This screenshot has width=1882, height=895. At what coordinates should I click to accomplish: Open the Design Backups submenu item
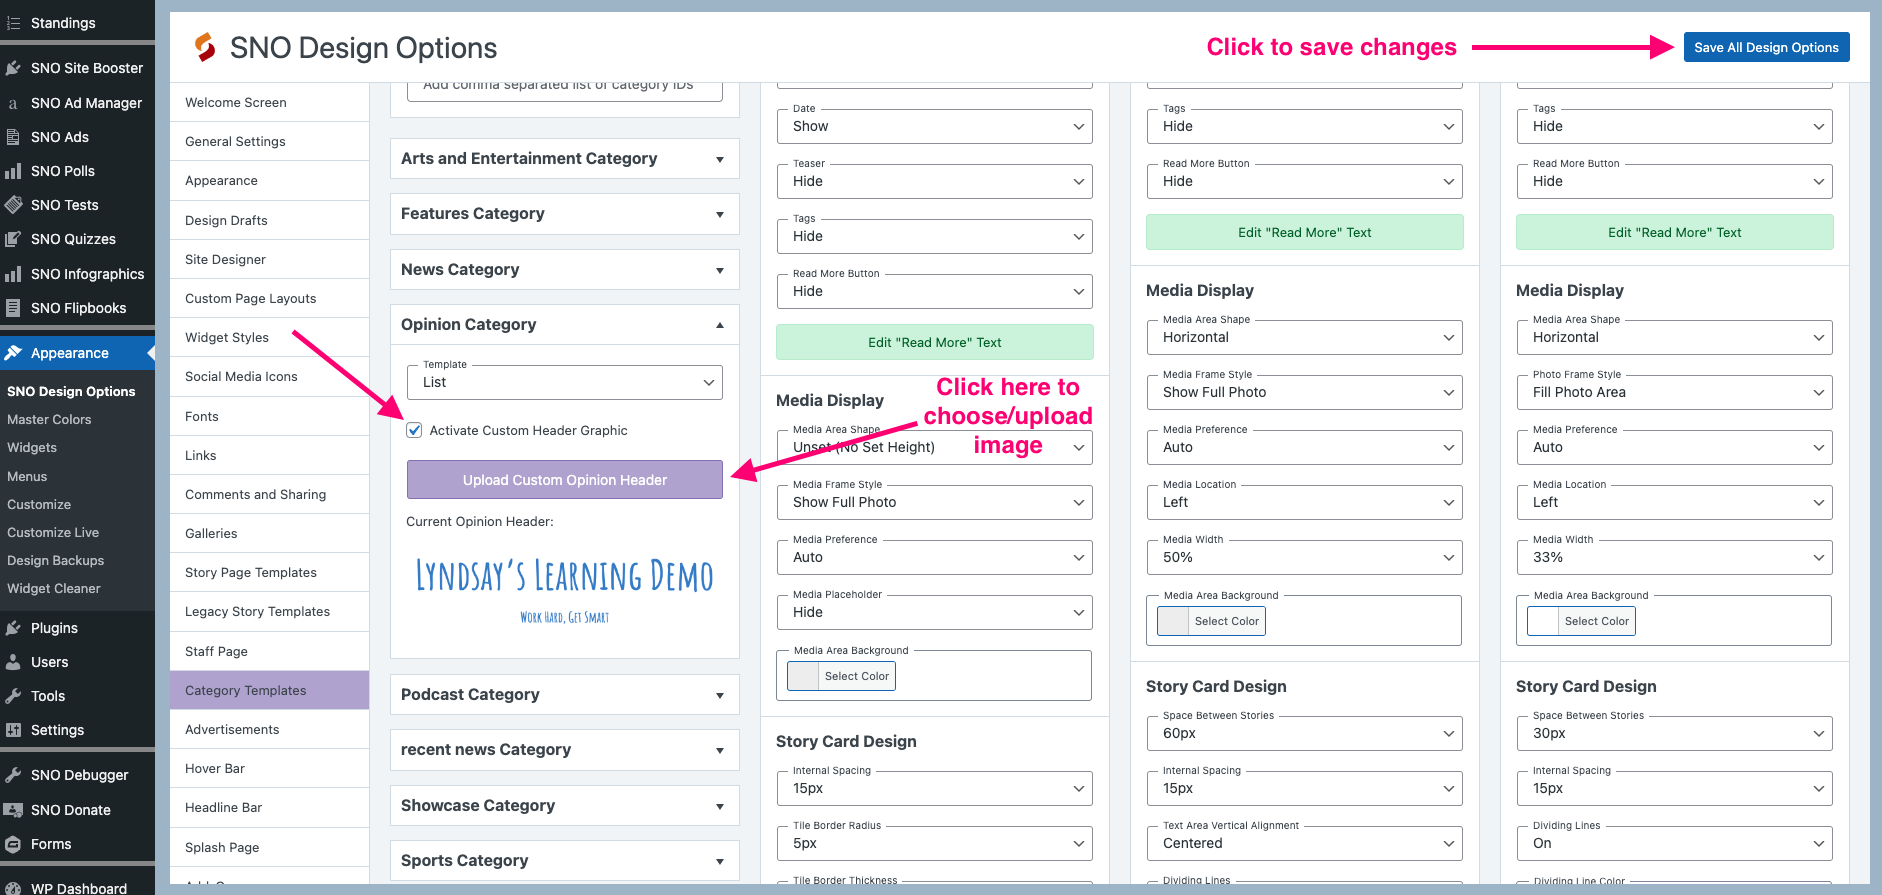click(55, 560)
